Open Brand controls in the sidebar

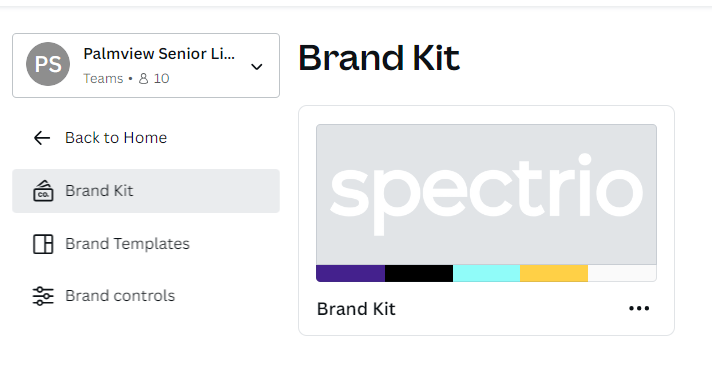(146, 296)
